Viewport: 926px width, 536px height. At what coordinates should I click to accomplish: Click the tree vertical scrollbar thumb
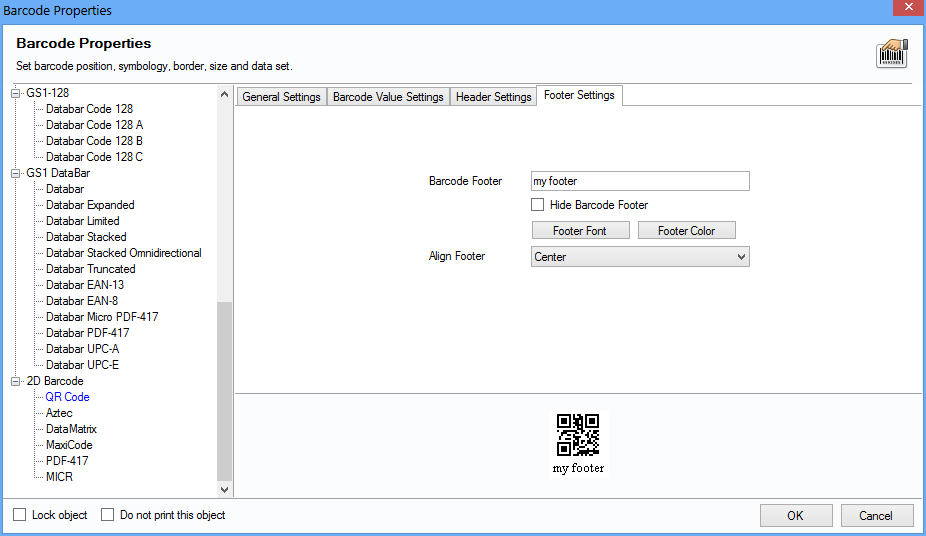click(x=224, y=391)
